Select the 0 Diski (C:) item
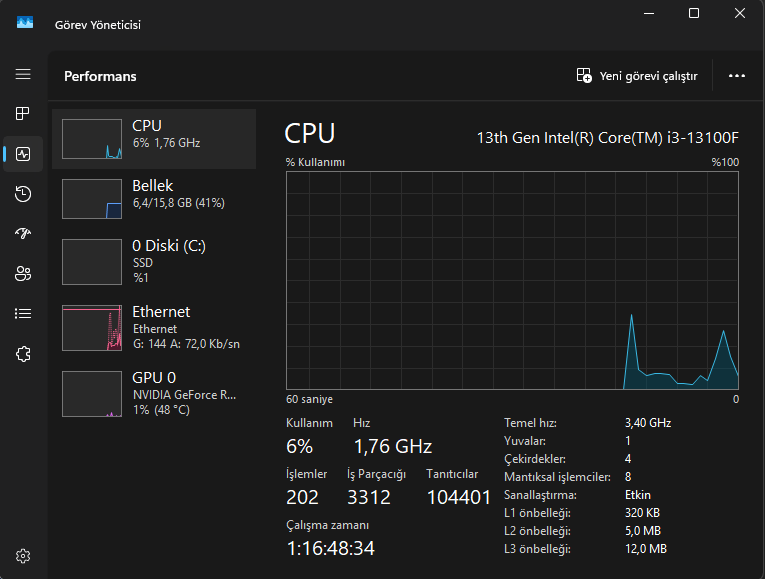 [154, 260]
